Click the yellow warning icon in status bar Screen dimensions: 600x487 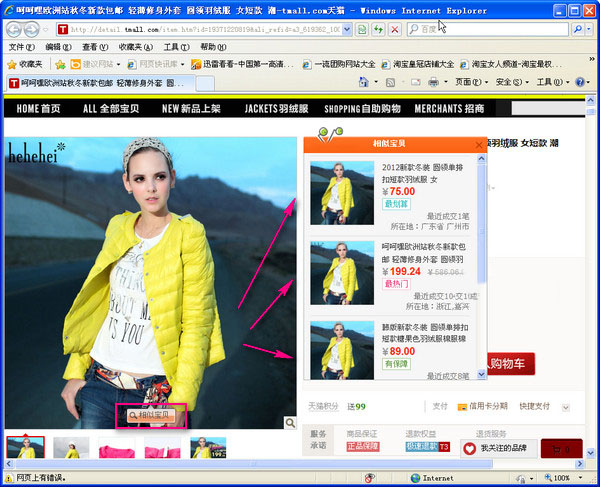click(8, 478)
